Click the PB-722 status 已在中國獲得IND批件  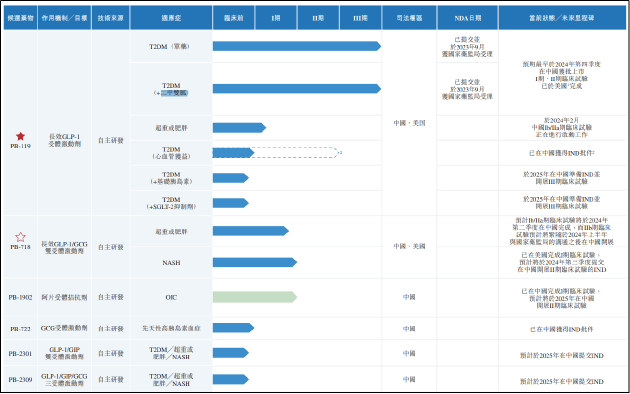tap(562, 329)
